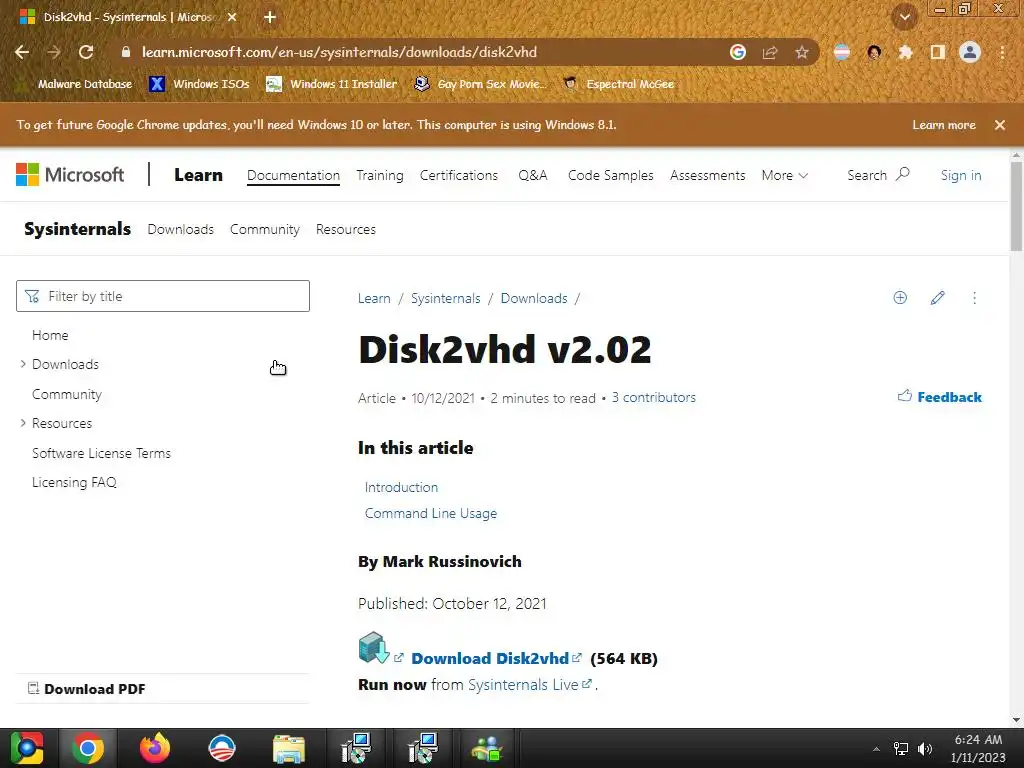Bookmark this page with the star icon
Viewport: 1024px width, 768px height.
tap(801, 52)
